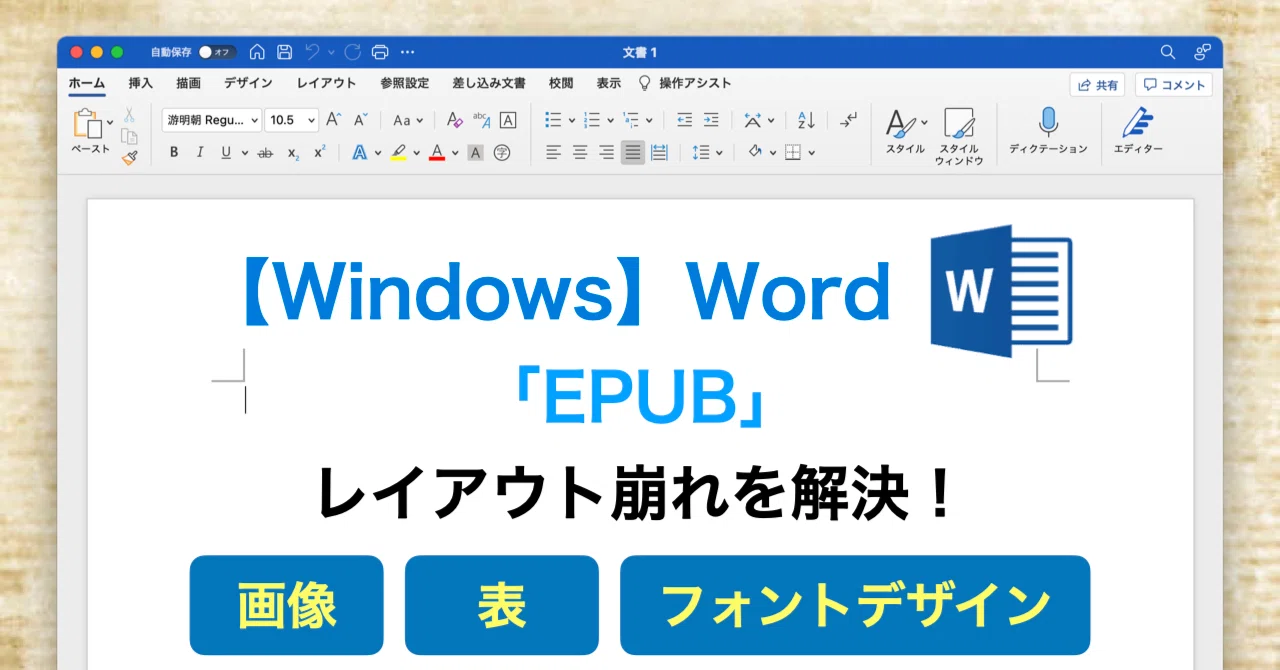The width and height of the screenshot is (1280, 670).
Task: Cut selection with scissors icon
Action: click(129, 115)
